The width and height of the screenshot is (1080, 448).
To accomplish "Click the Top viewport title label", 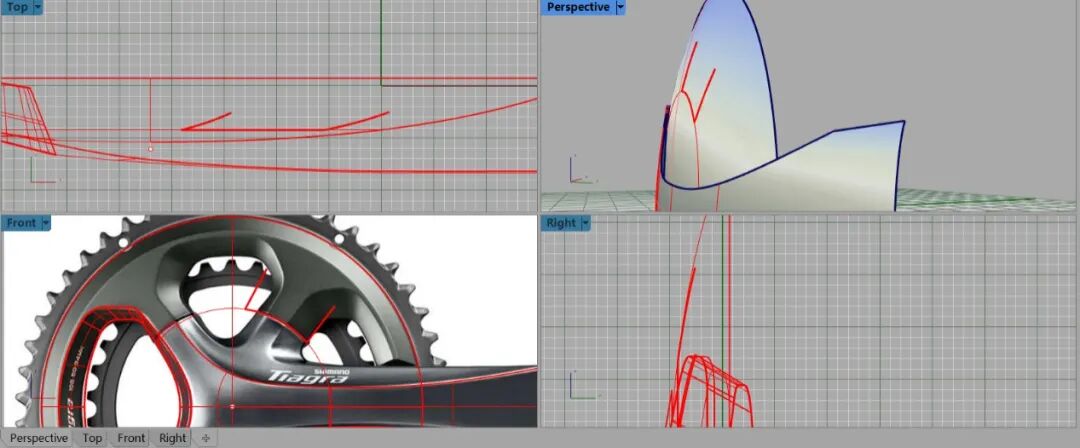I will pyautogui.click(x=17, y=7).
